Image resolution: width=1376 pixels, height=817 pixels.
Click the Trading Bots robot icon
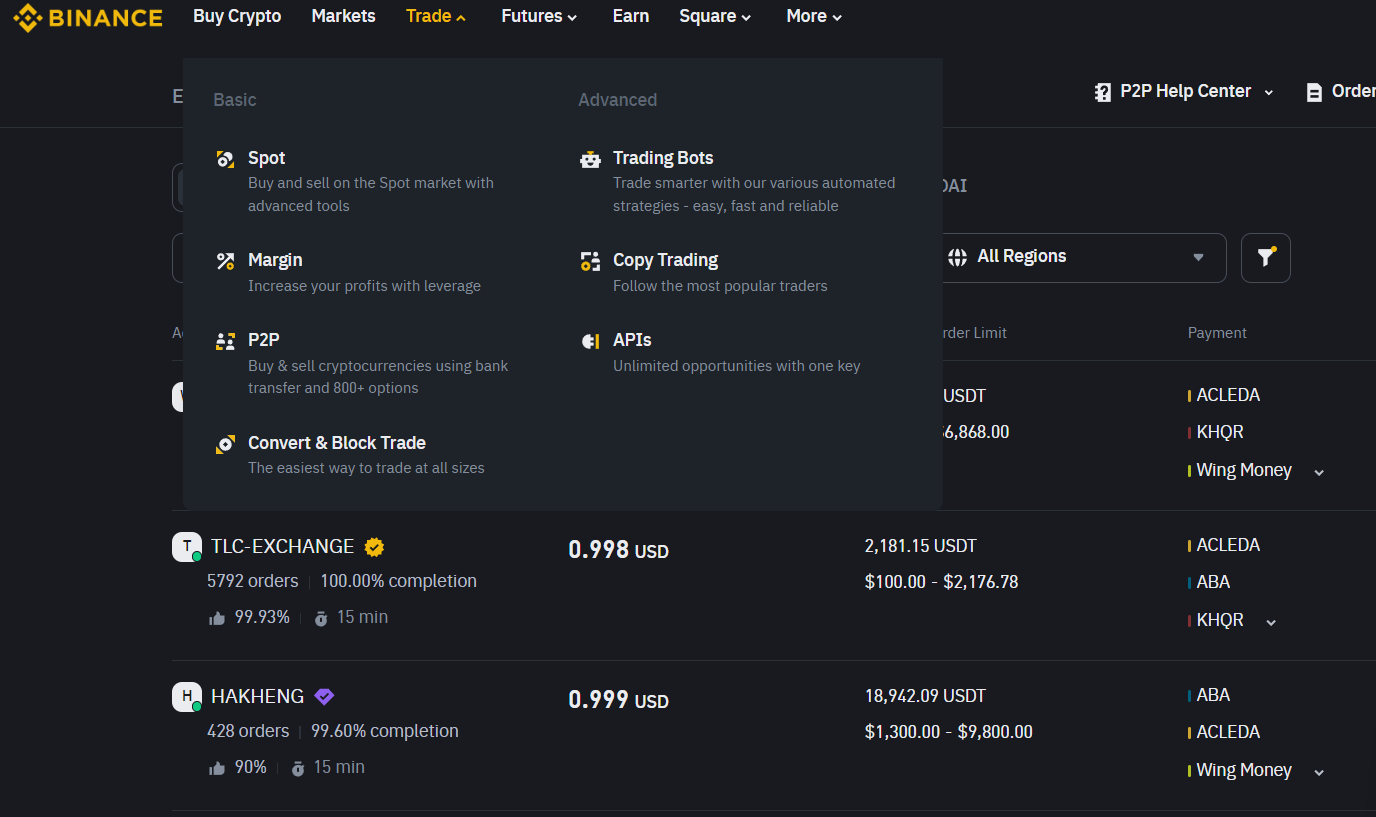click(591, 159)
